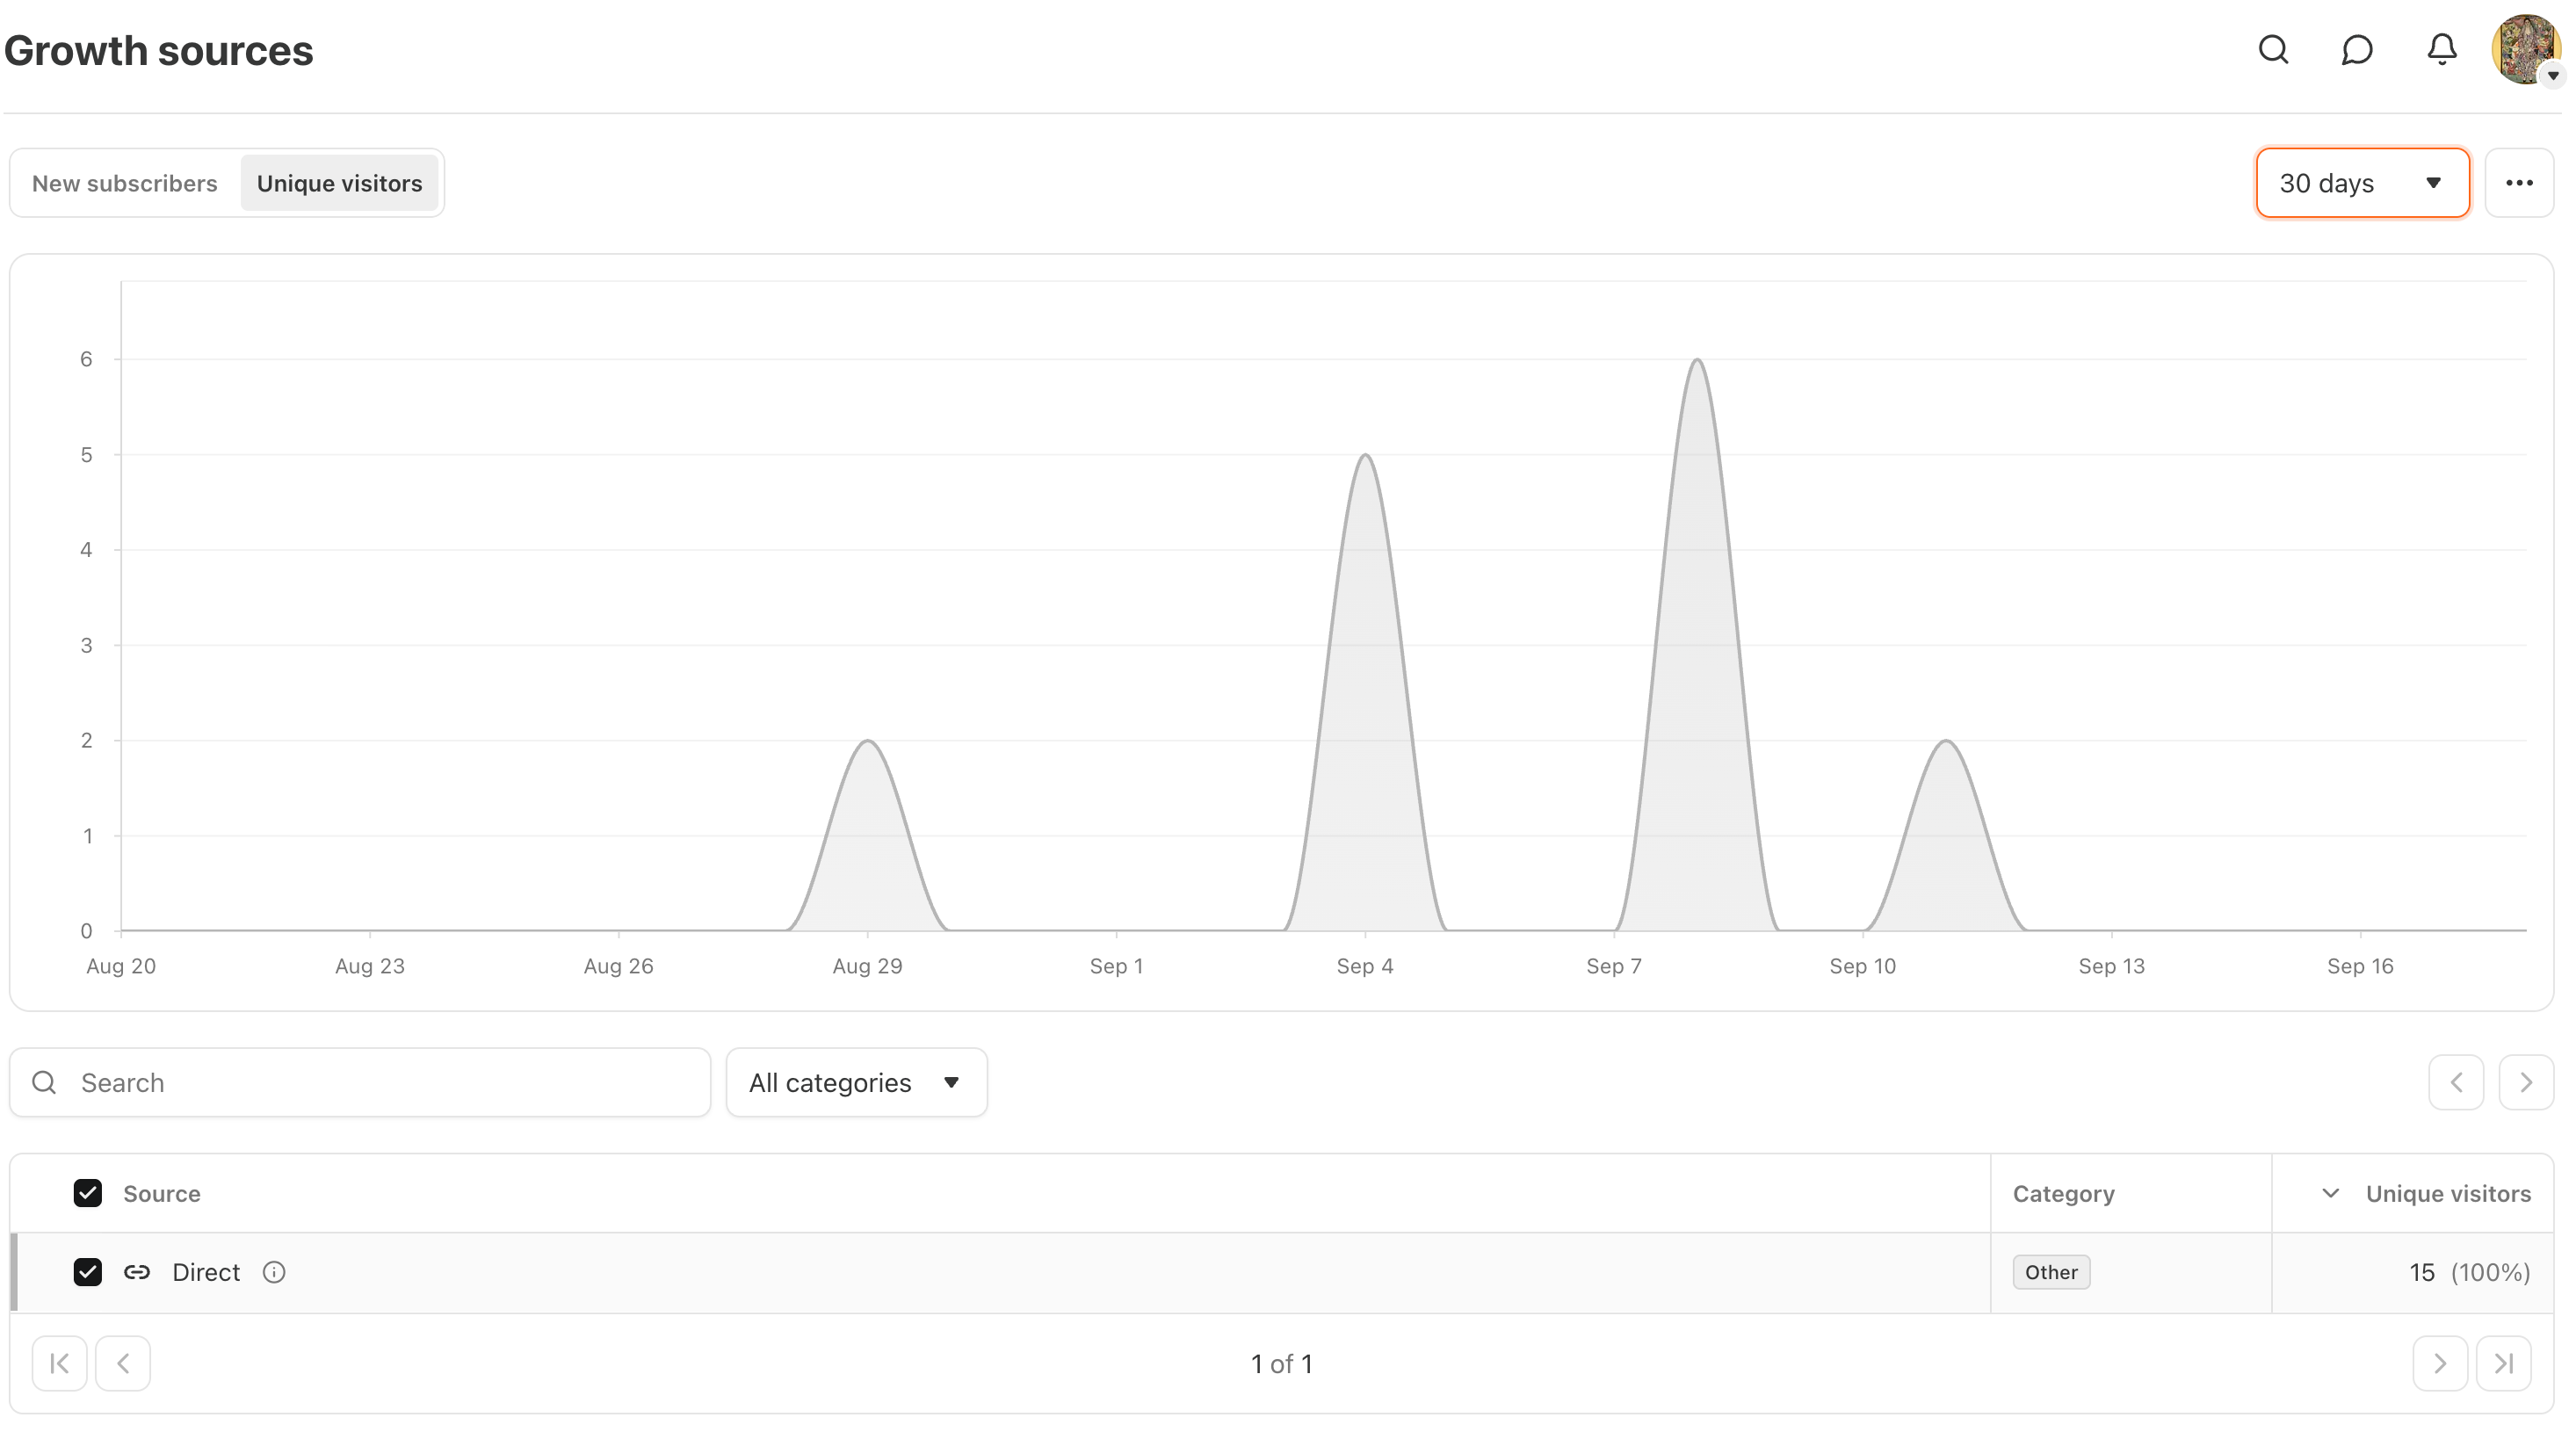Open the notifications bell
The image size is (2576, 1432).
point(2442,49)
